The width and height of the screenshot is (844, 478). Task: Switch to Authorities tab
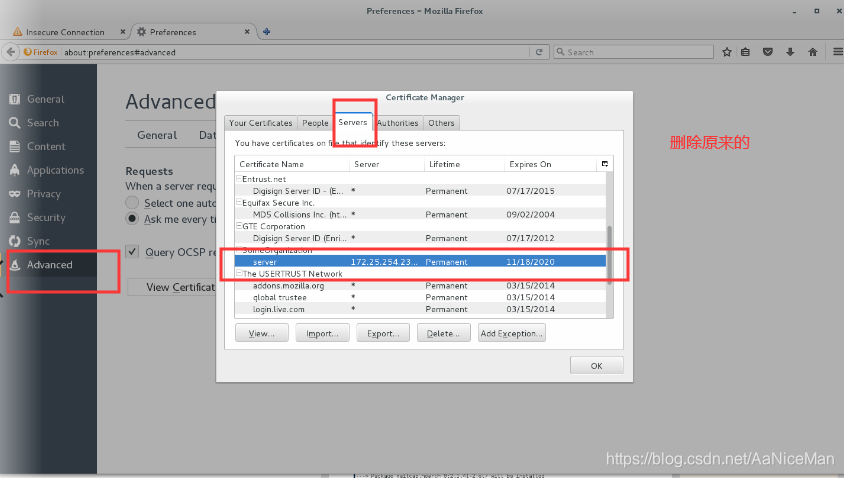[x=397, y=123]
